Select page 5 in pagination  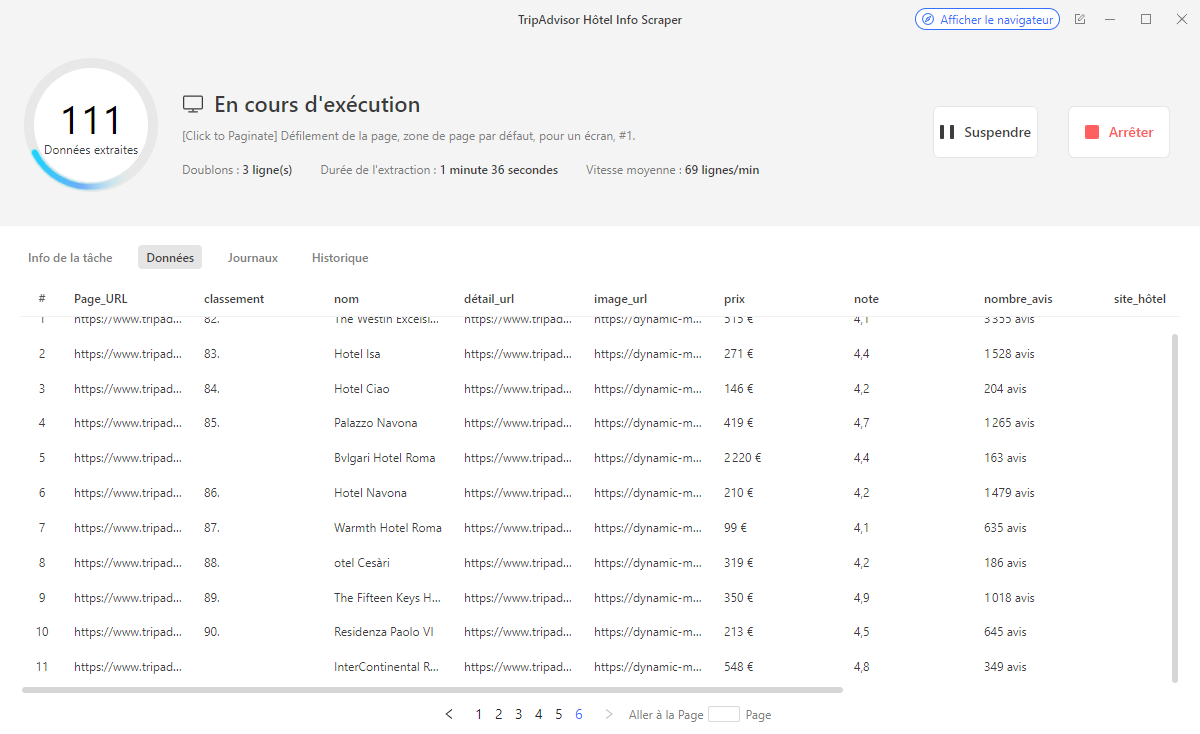559,714
